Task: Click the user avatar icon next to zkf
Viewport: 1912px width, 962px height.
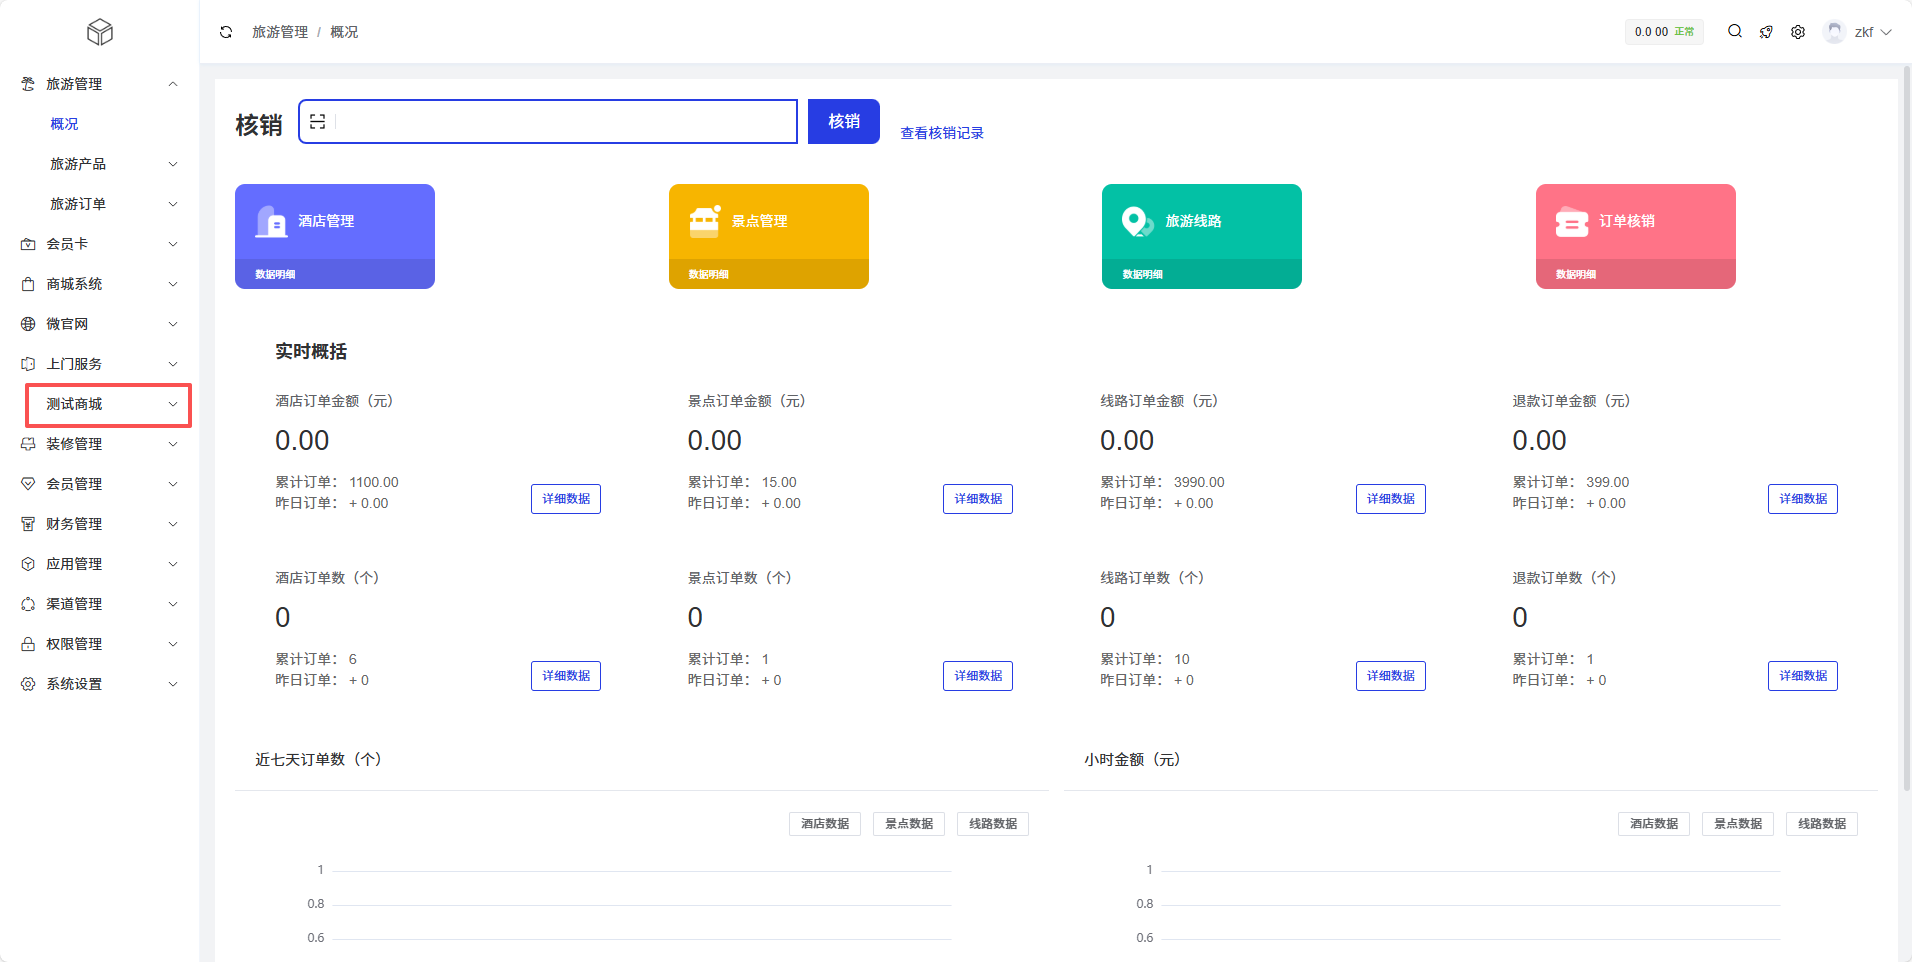Action: pyautogui.click(x=1834, y=32)
